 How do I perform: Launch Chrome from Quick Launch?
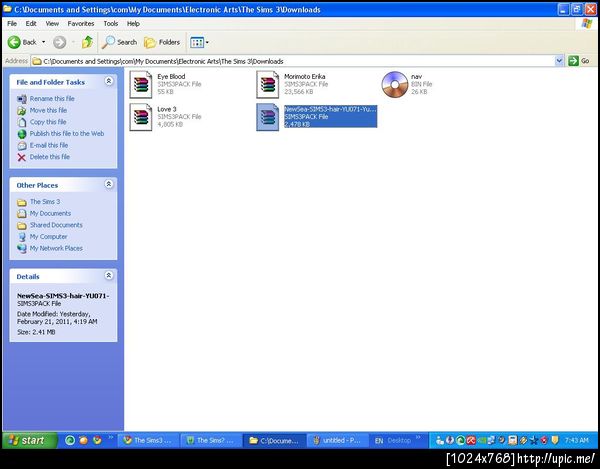tap(97, 440)
